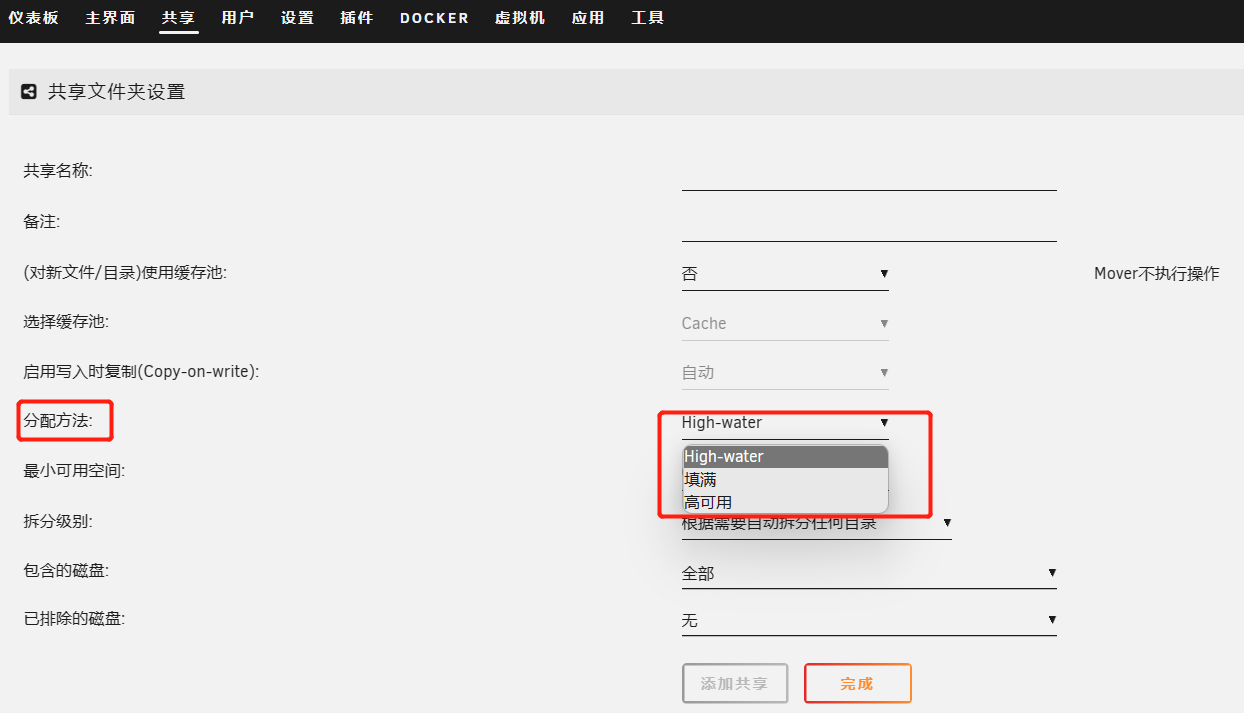This screenshot has height=713, width=1244.
Task: Open the 虚拟机 tab
Action: click(x=520, y=18)
